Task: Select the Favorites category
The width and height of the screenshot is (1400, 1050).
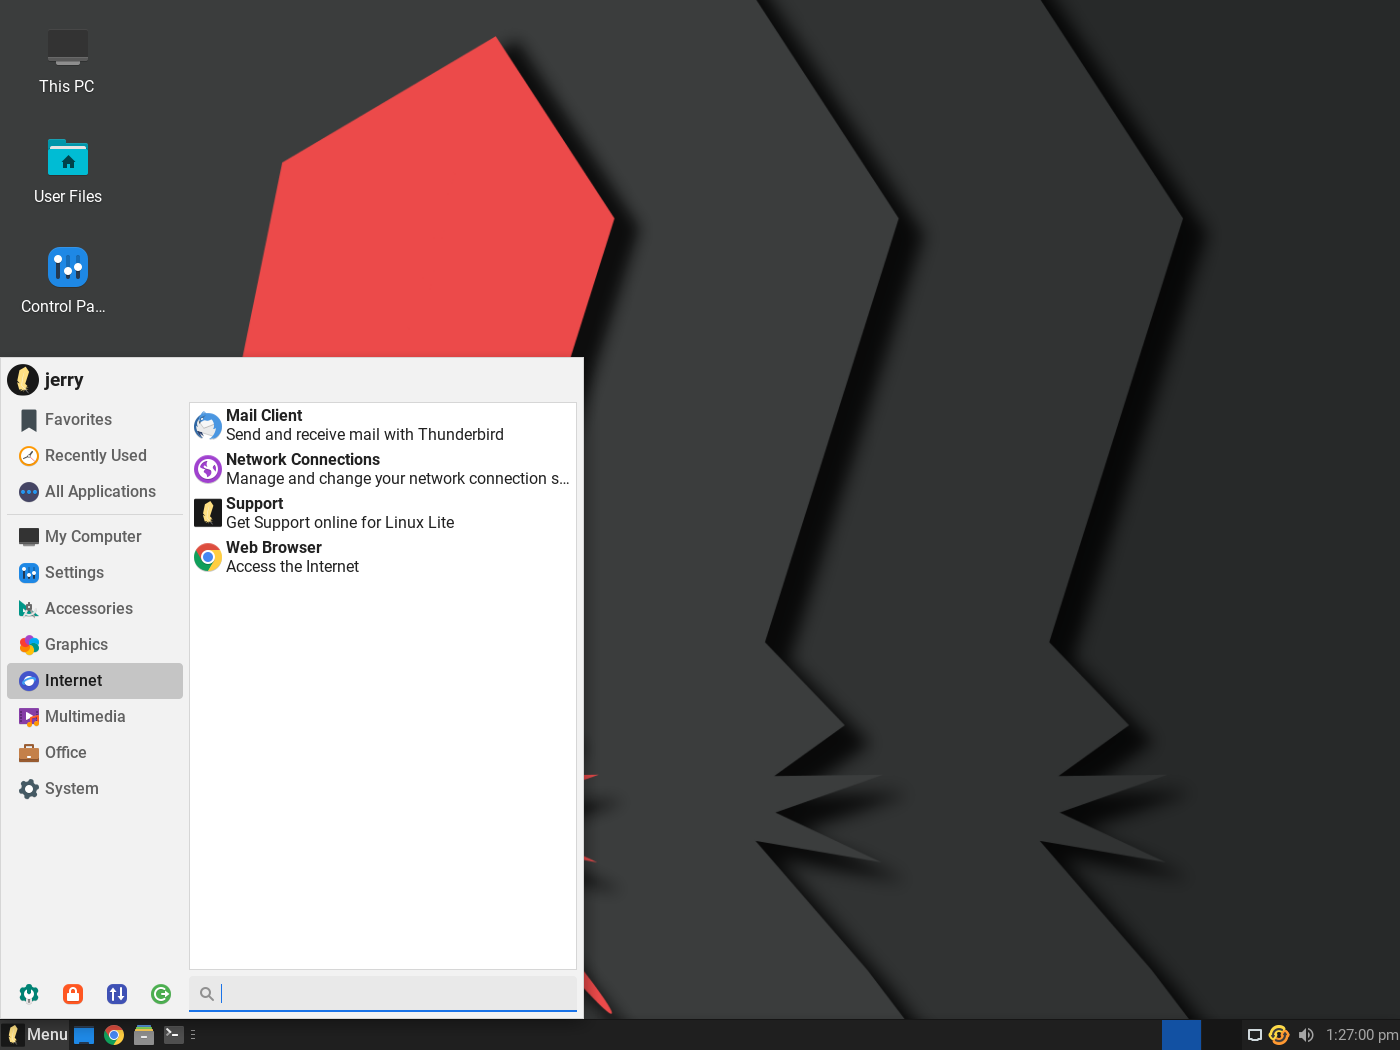Action: point(95,420)
